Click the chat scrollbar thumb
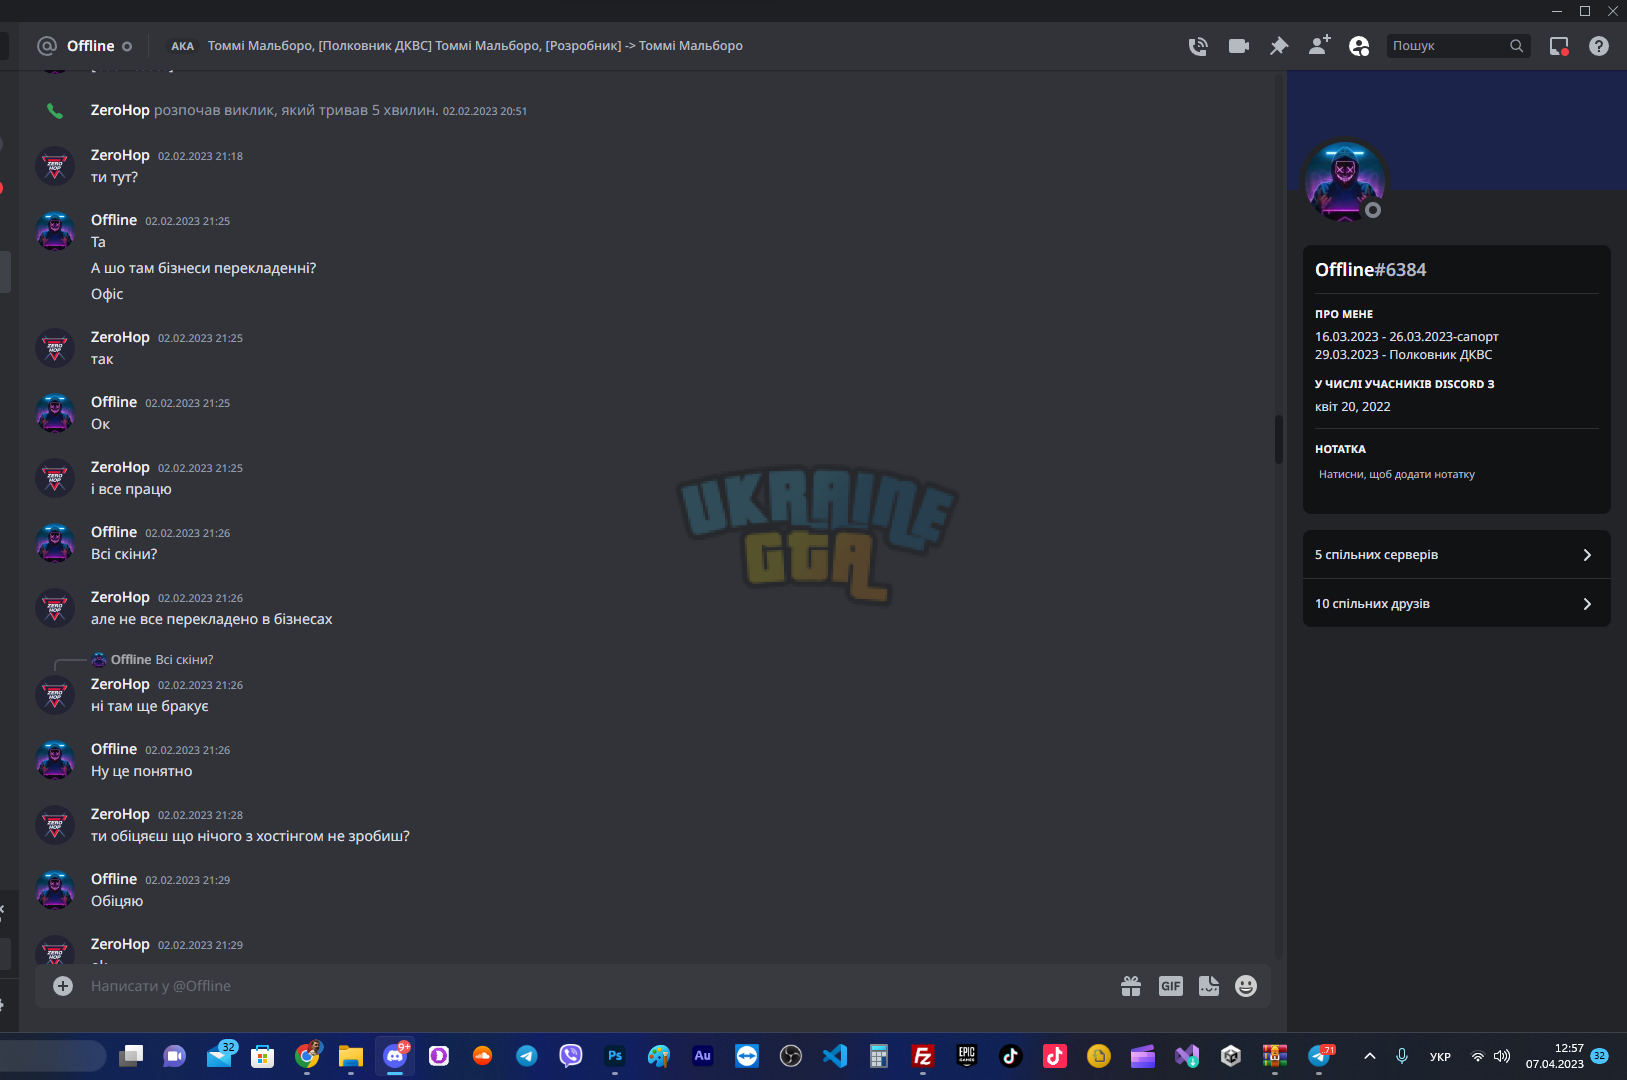Image resolution: width=1627 pixels, height=1080 pixels. click(1279, 440)
